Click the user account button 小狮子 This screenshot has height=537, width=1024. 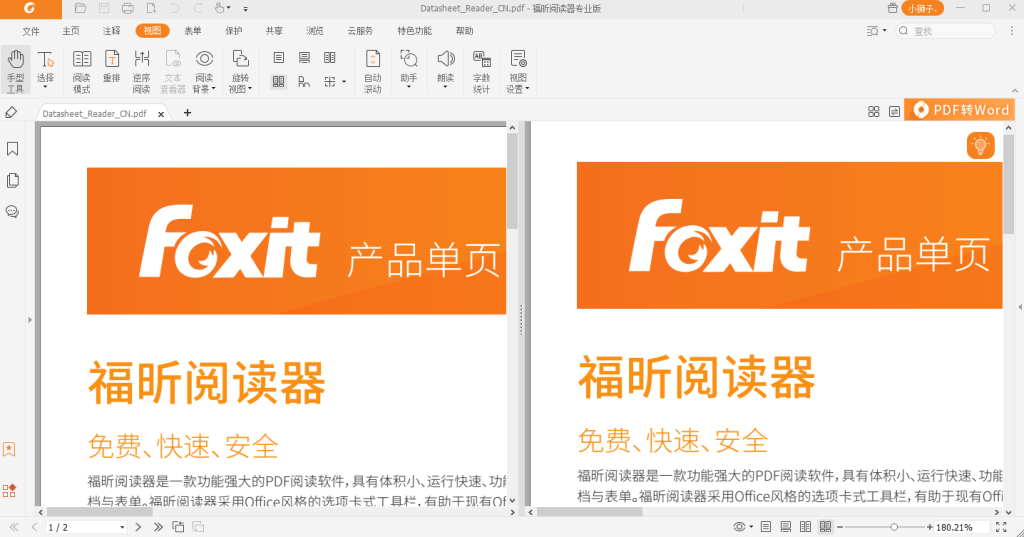922,8
